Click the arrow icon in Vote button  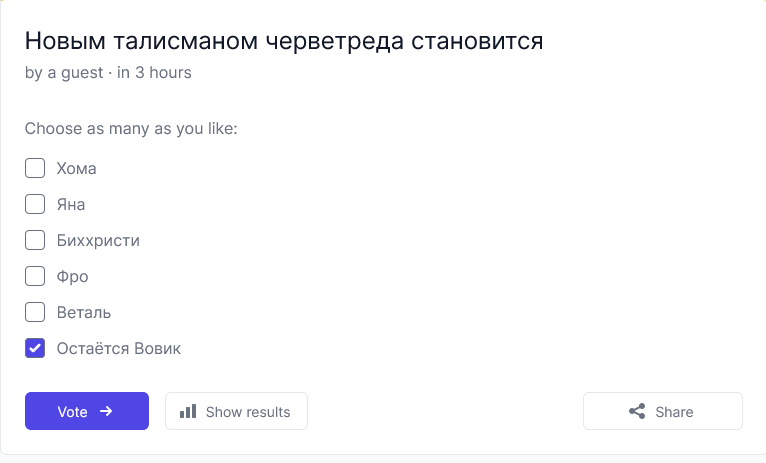coord(106,411)
